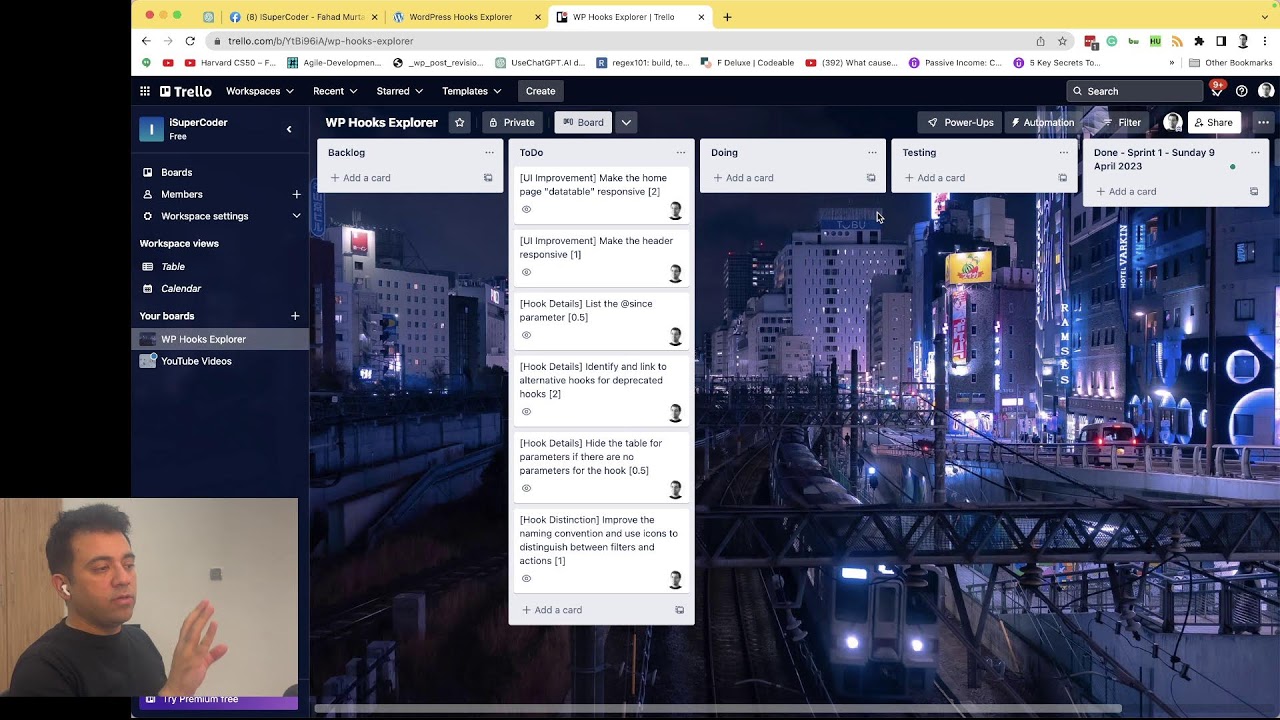Toggle watch icon on home page datatable card
1280x720 pixels.
point(526,209)
